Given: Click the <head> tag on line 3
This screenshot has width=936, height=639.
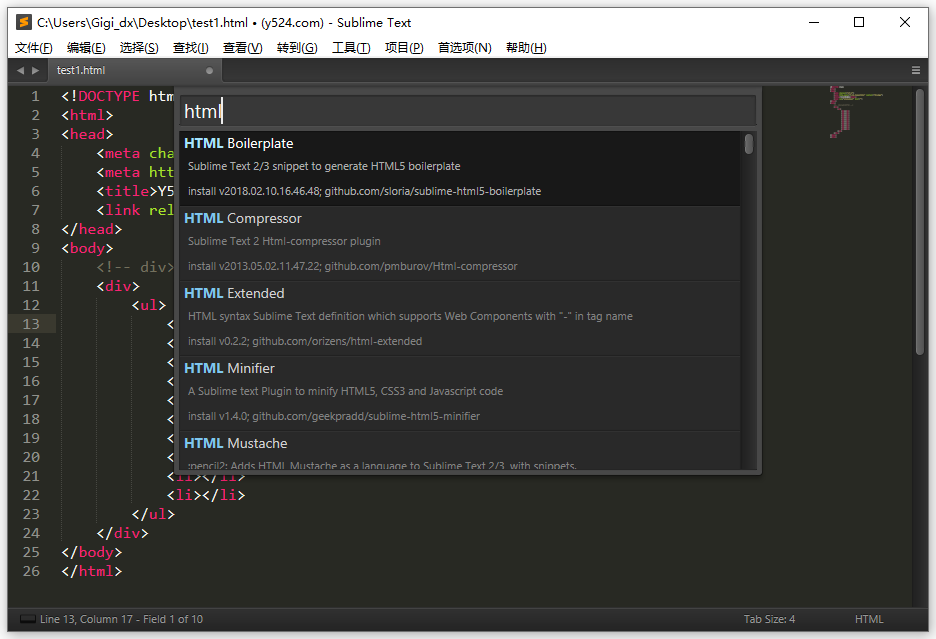Looking at the screenshot, I should (x=87, y=134).
